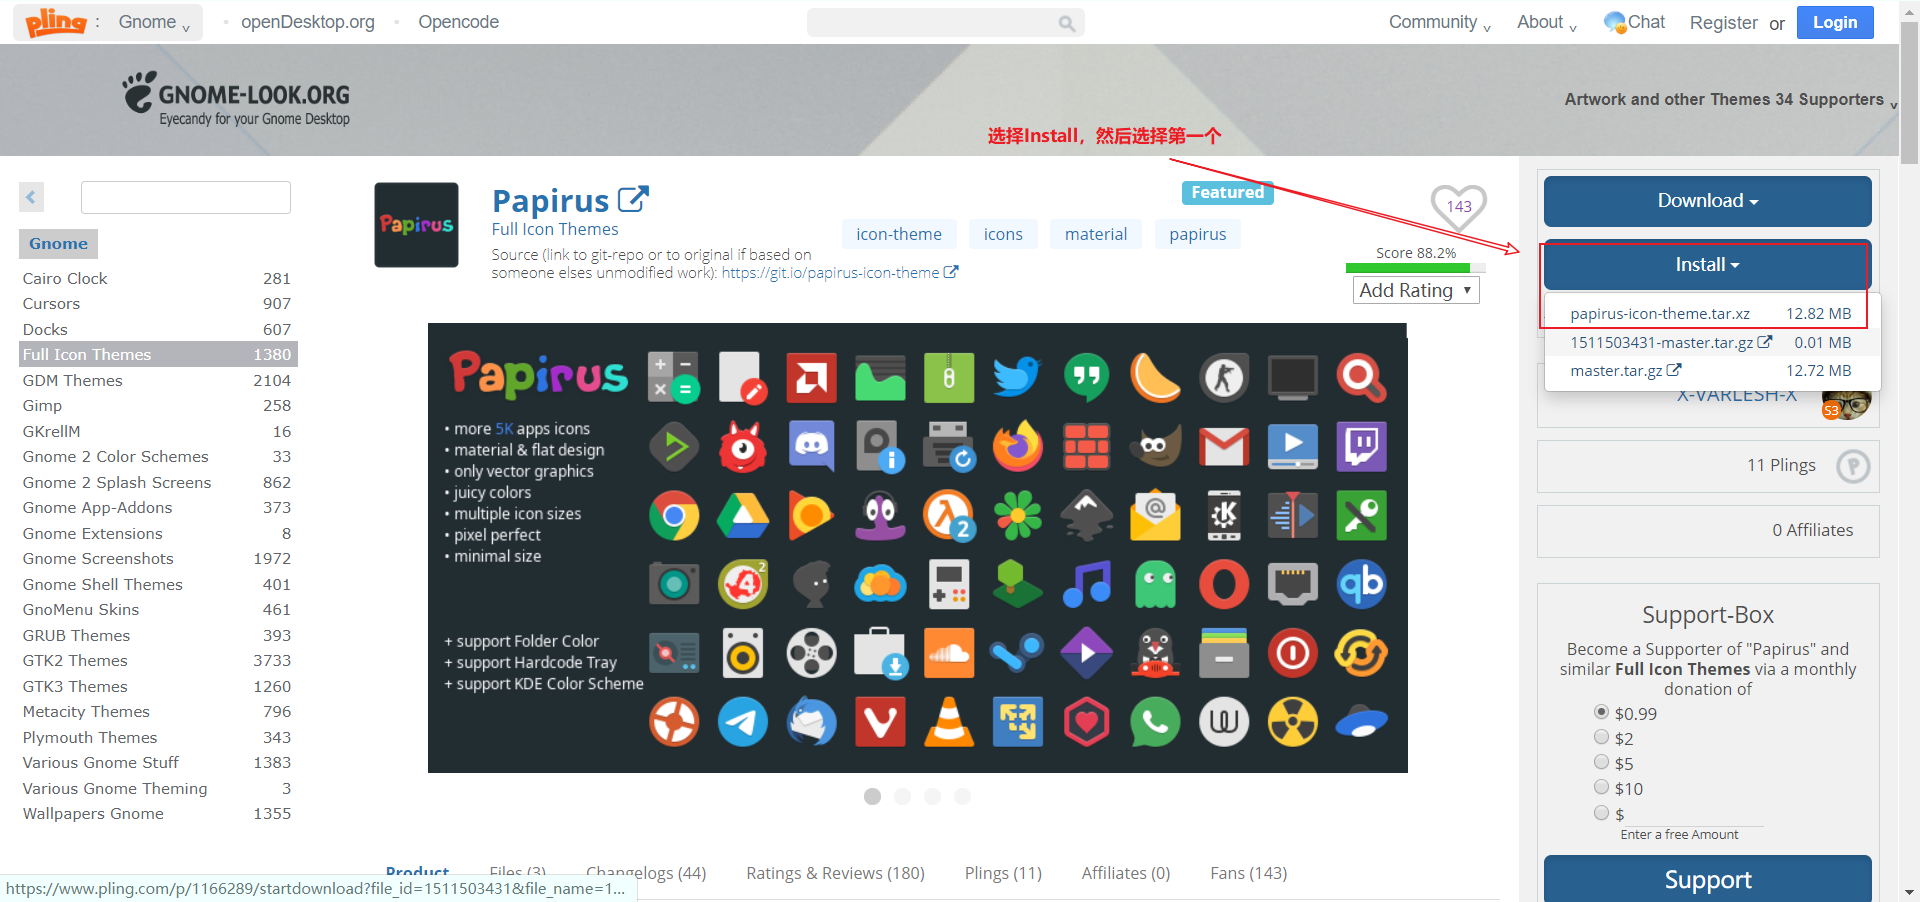Open the Install dropdown button
This screenshot has width=1920, height=902.
(x=1707, y=265)
